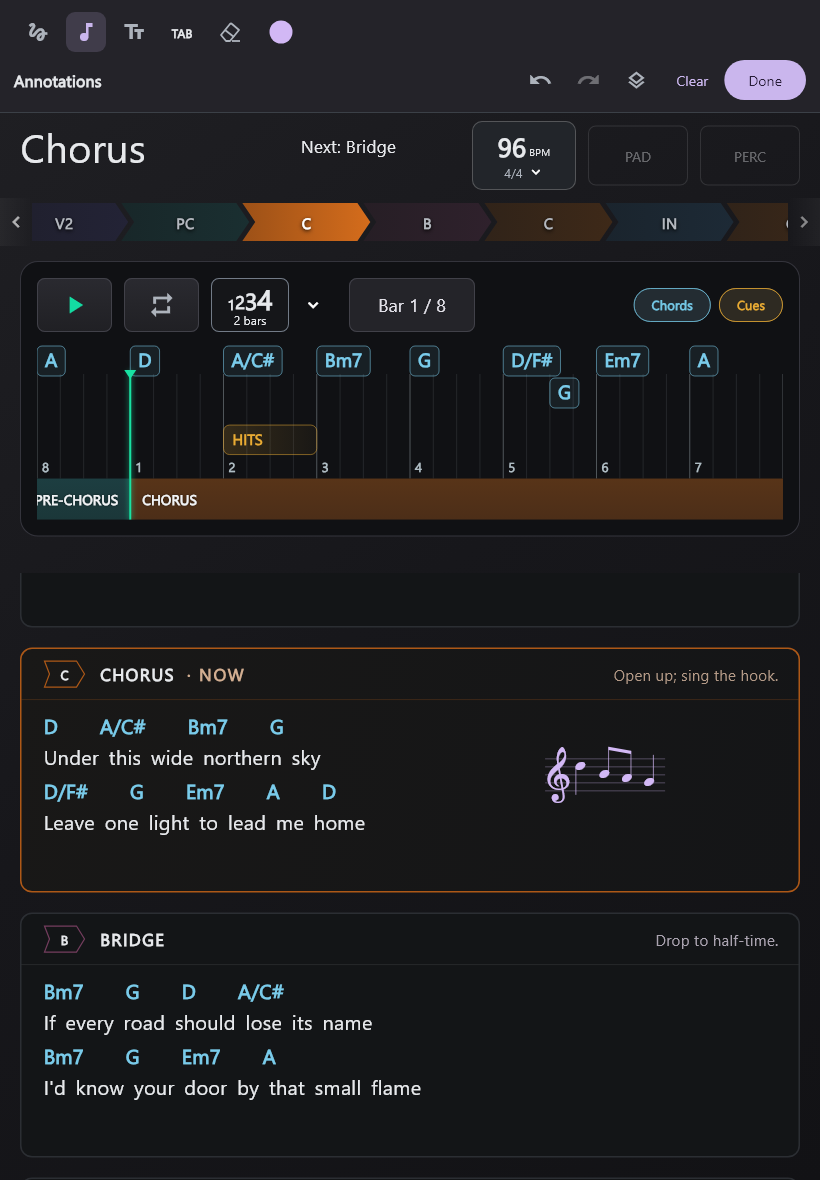Image resolution: width=820 pixels, height=1180 pixels.
Task: Toggle the Chords display pill
Action: [672, 305]
